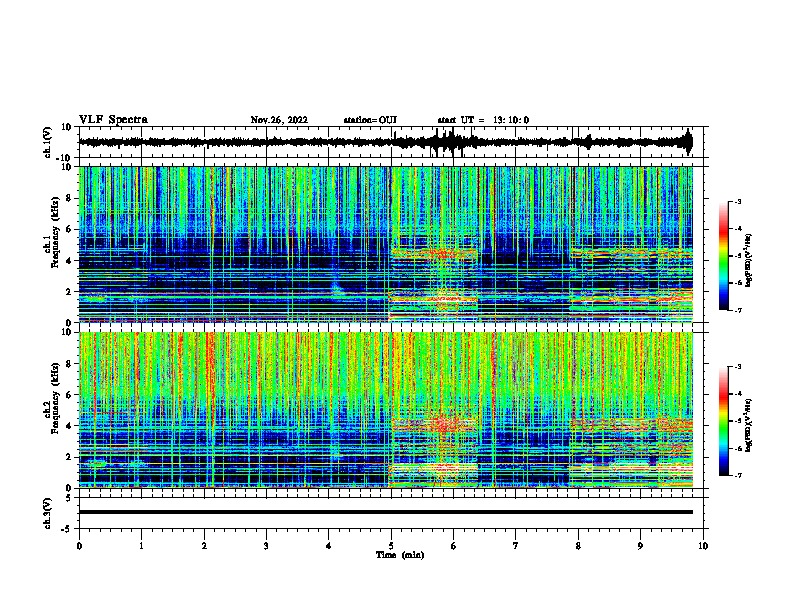The image size is (792, 612).
Task: Click time axis tick label "8"
Action: click(578, 546)
